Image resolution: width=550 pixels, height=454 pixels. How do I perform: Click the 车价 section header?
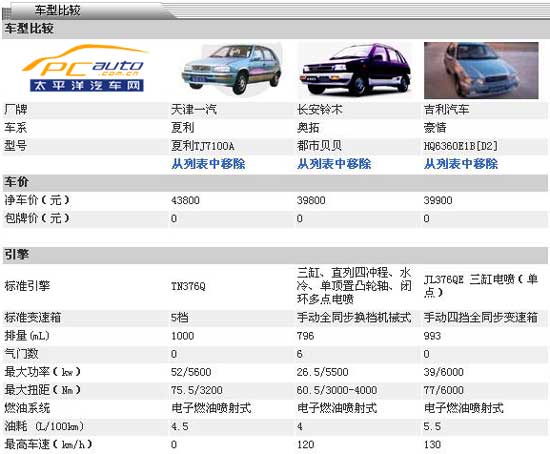tap(275, 182)
